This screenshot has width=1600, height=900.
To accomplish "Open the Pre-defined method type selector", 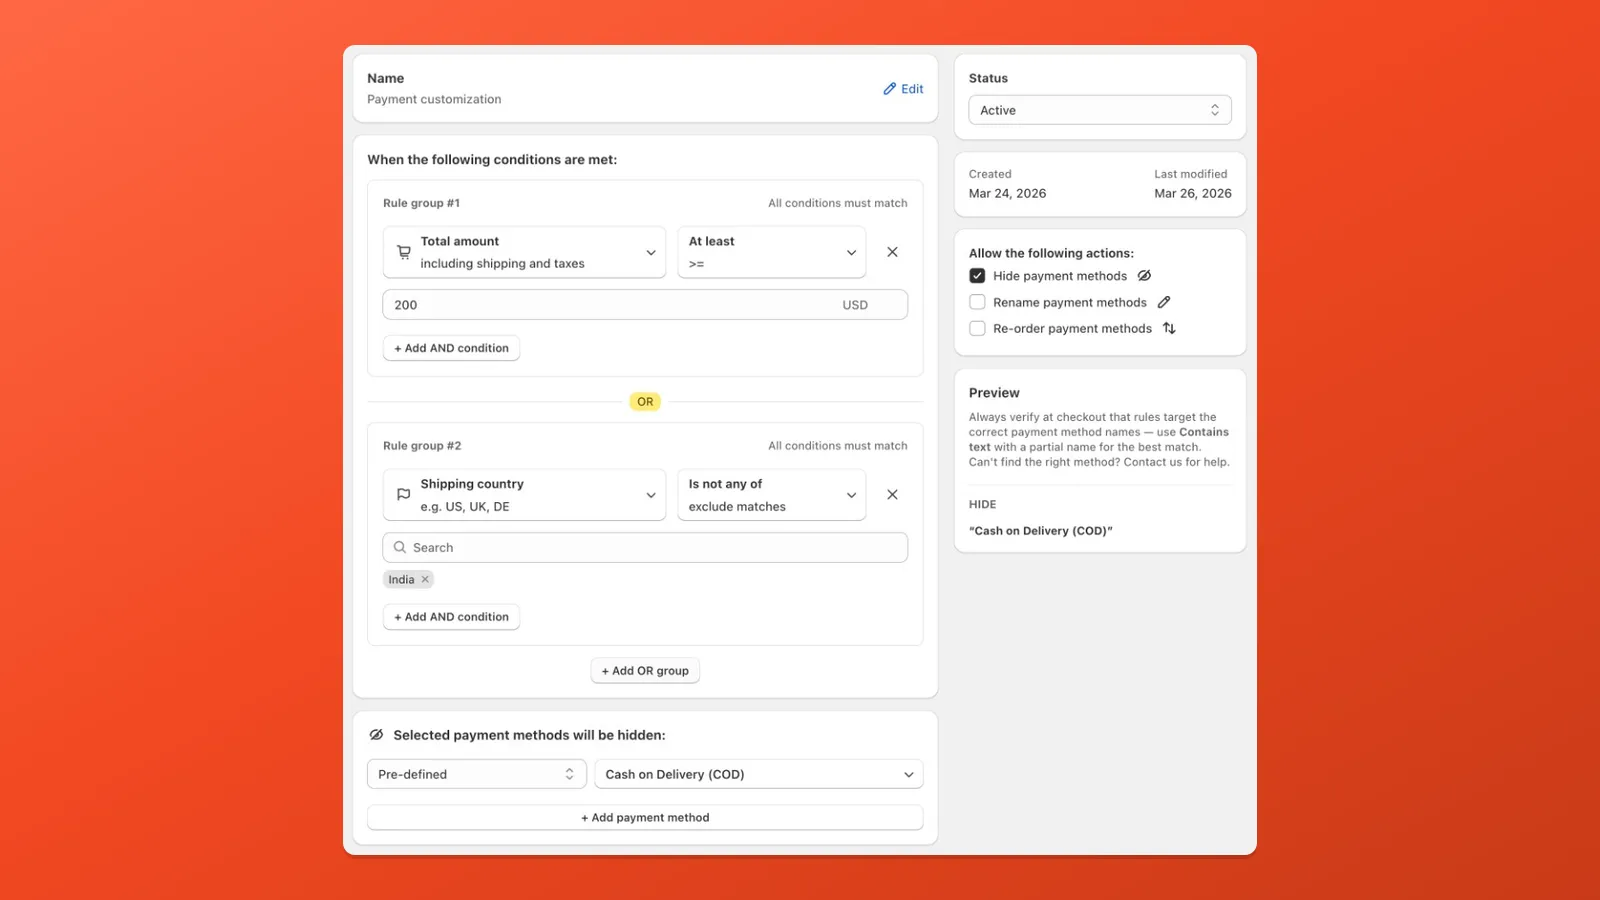I will pyautogui.click(x=476, y=774).
